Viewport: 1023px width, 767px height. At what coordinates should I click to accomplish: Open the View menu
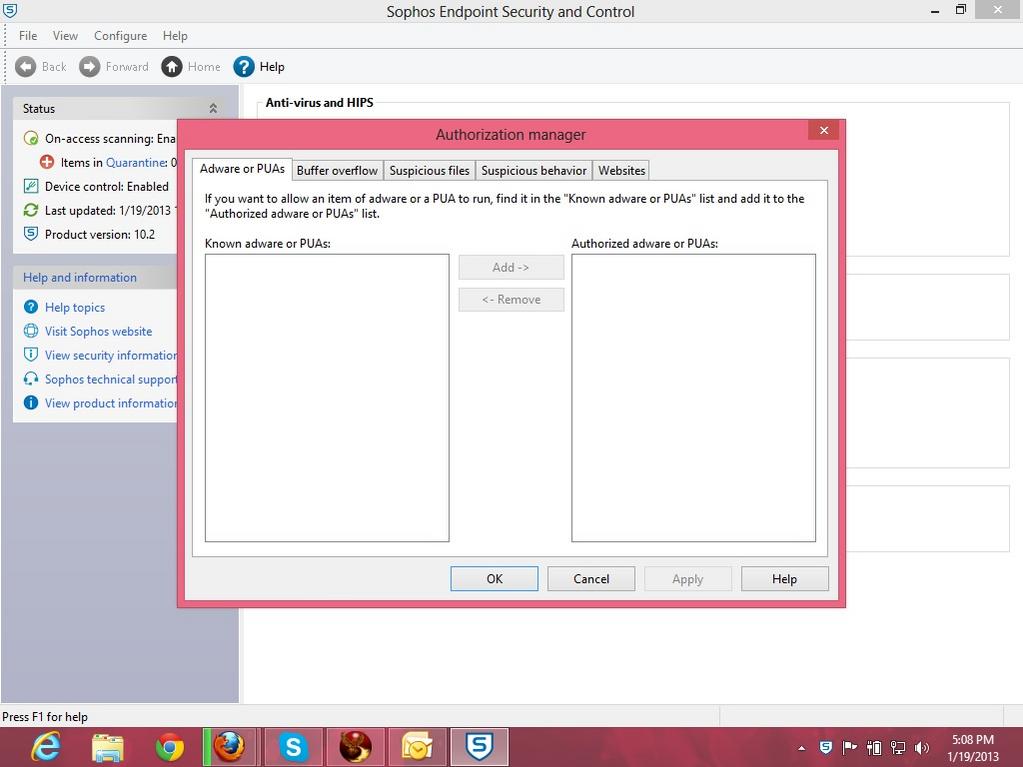point(65,35)
